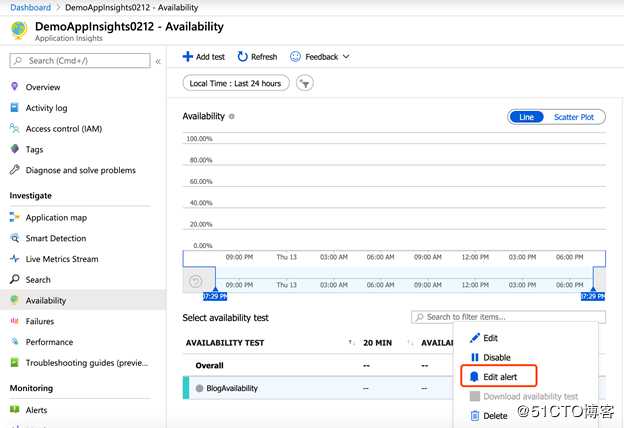This screenshot has width=624, height=428.
Task: Expand the Feedback dropdown chevron
Action: point(346,57)
